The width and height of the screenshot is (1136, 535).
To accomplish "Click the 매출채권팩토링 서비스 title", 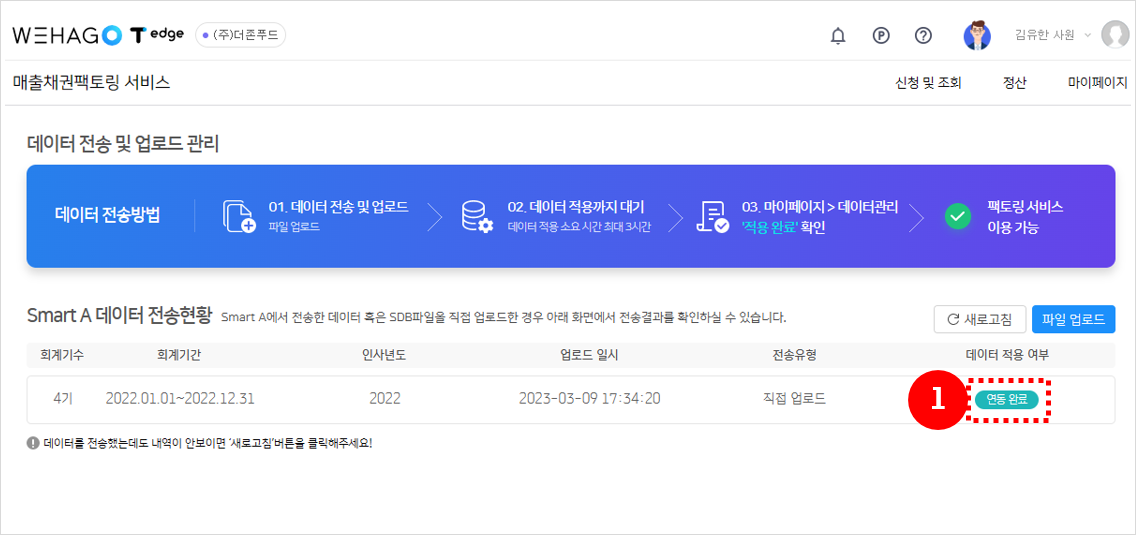I will [x=92, y=83].
